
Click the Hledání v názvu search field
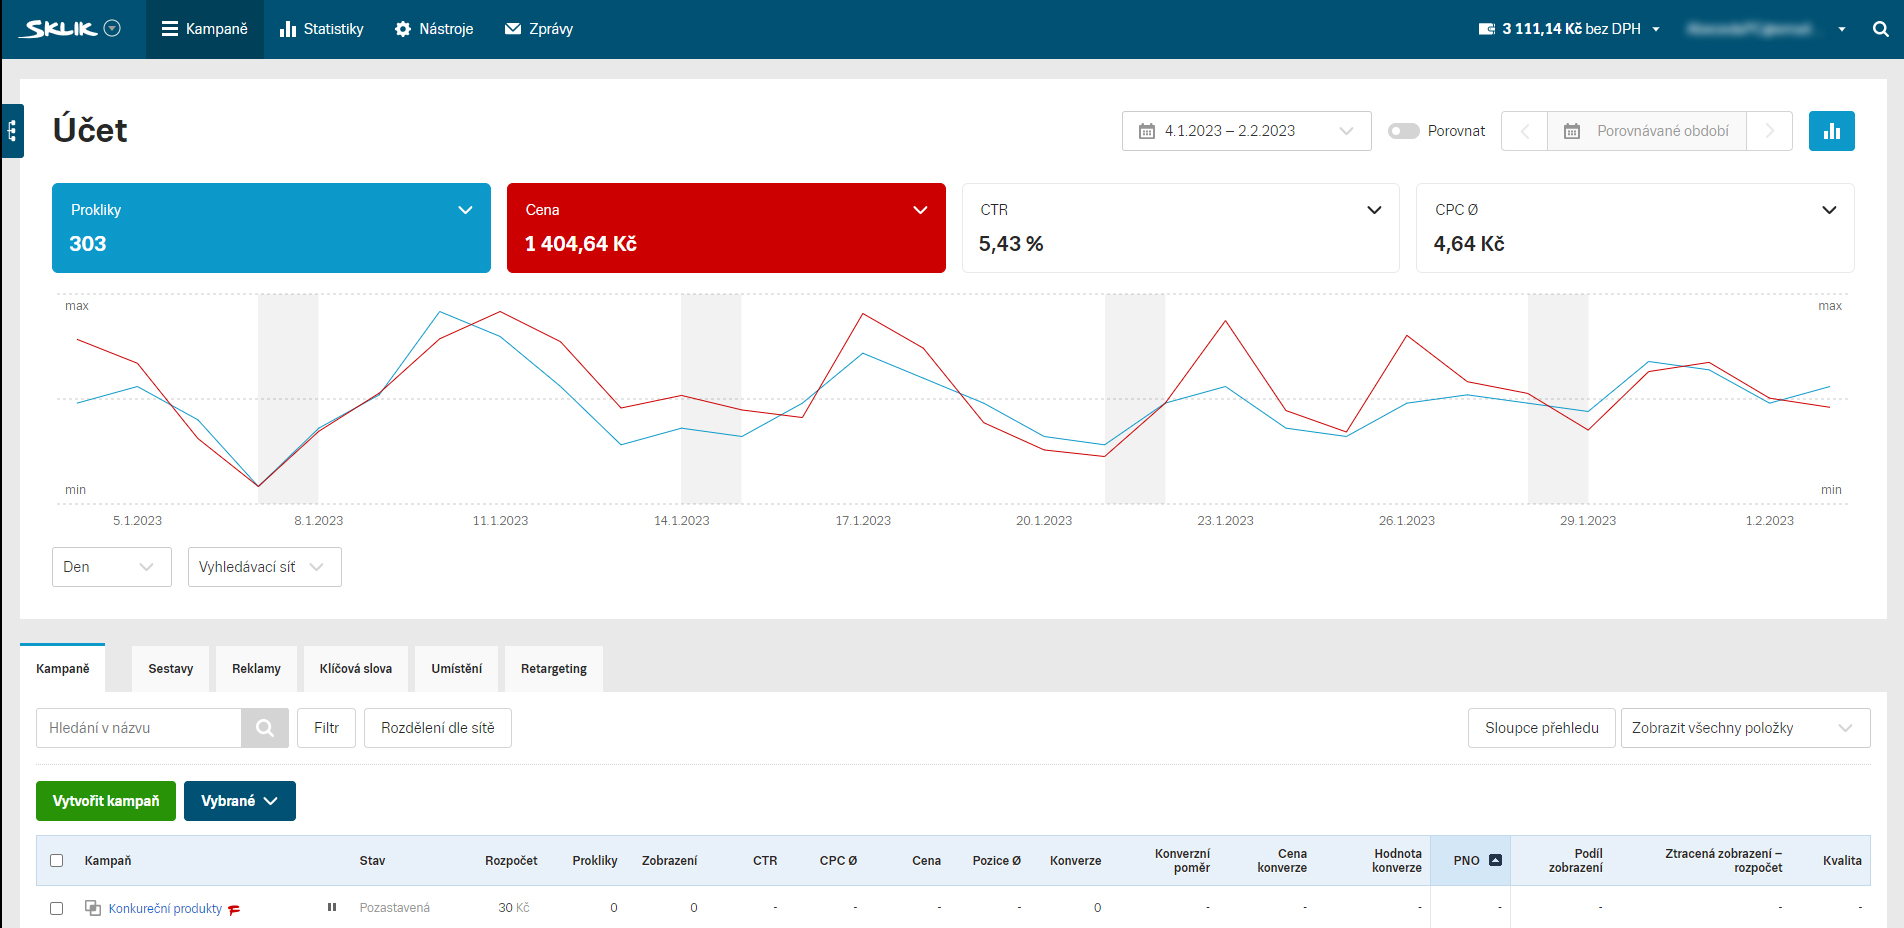pyautogui.click(x=139, y=728)
